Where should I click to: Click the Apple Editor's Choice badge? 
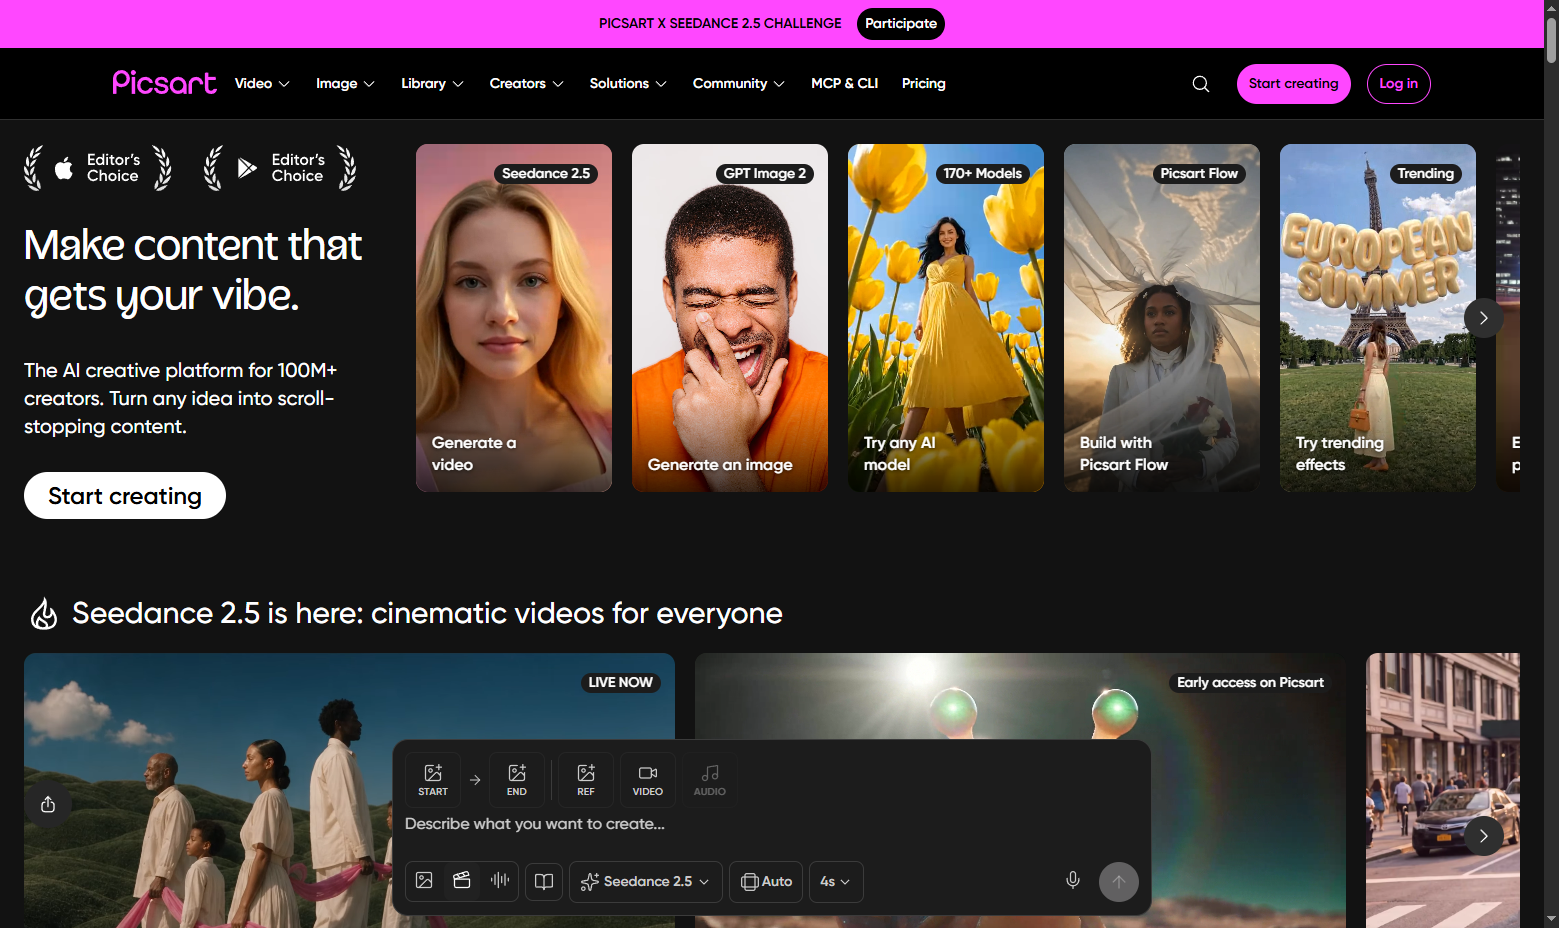click(98, 168)
